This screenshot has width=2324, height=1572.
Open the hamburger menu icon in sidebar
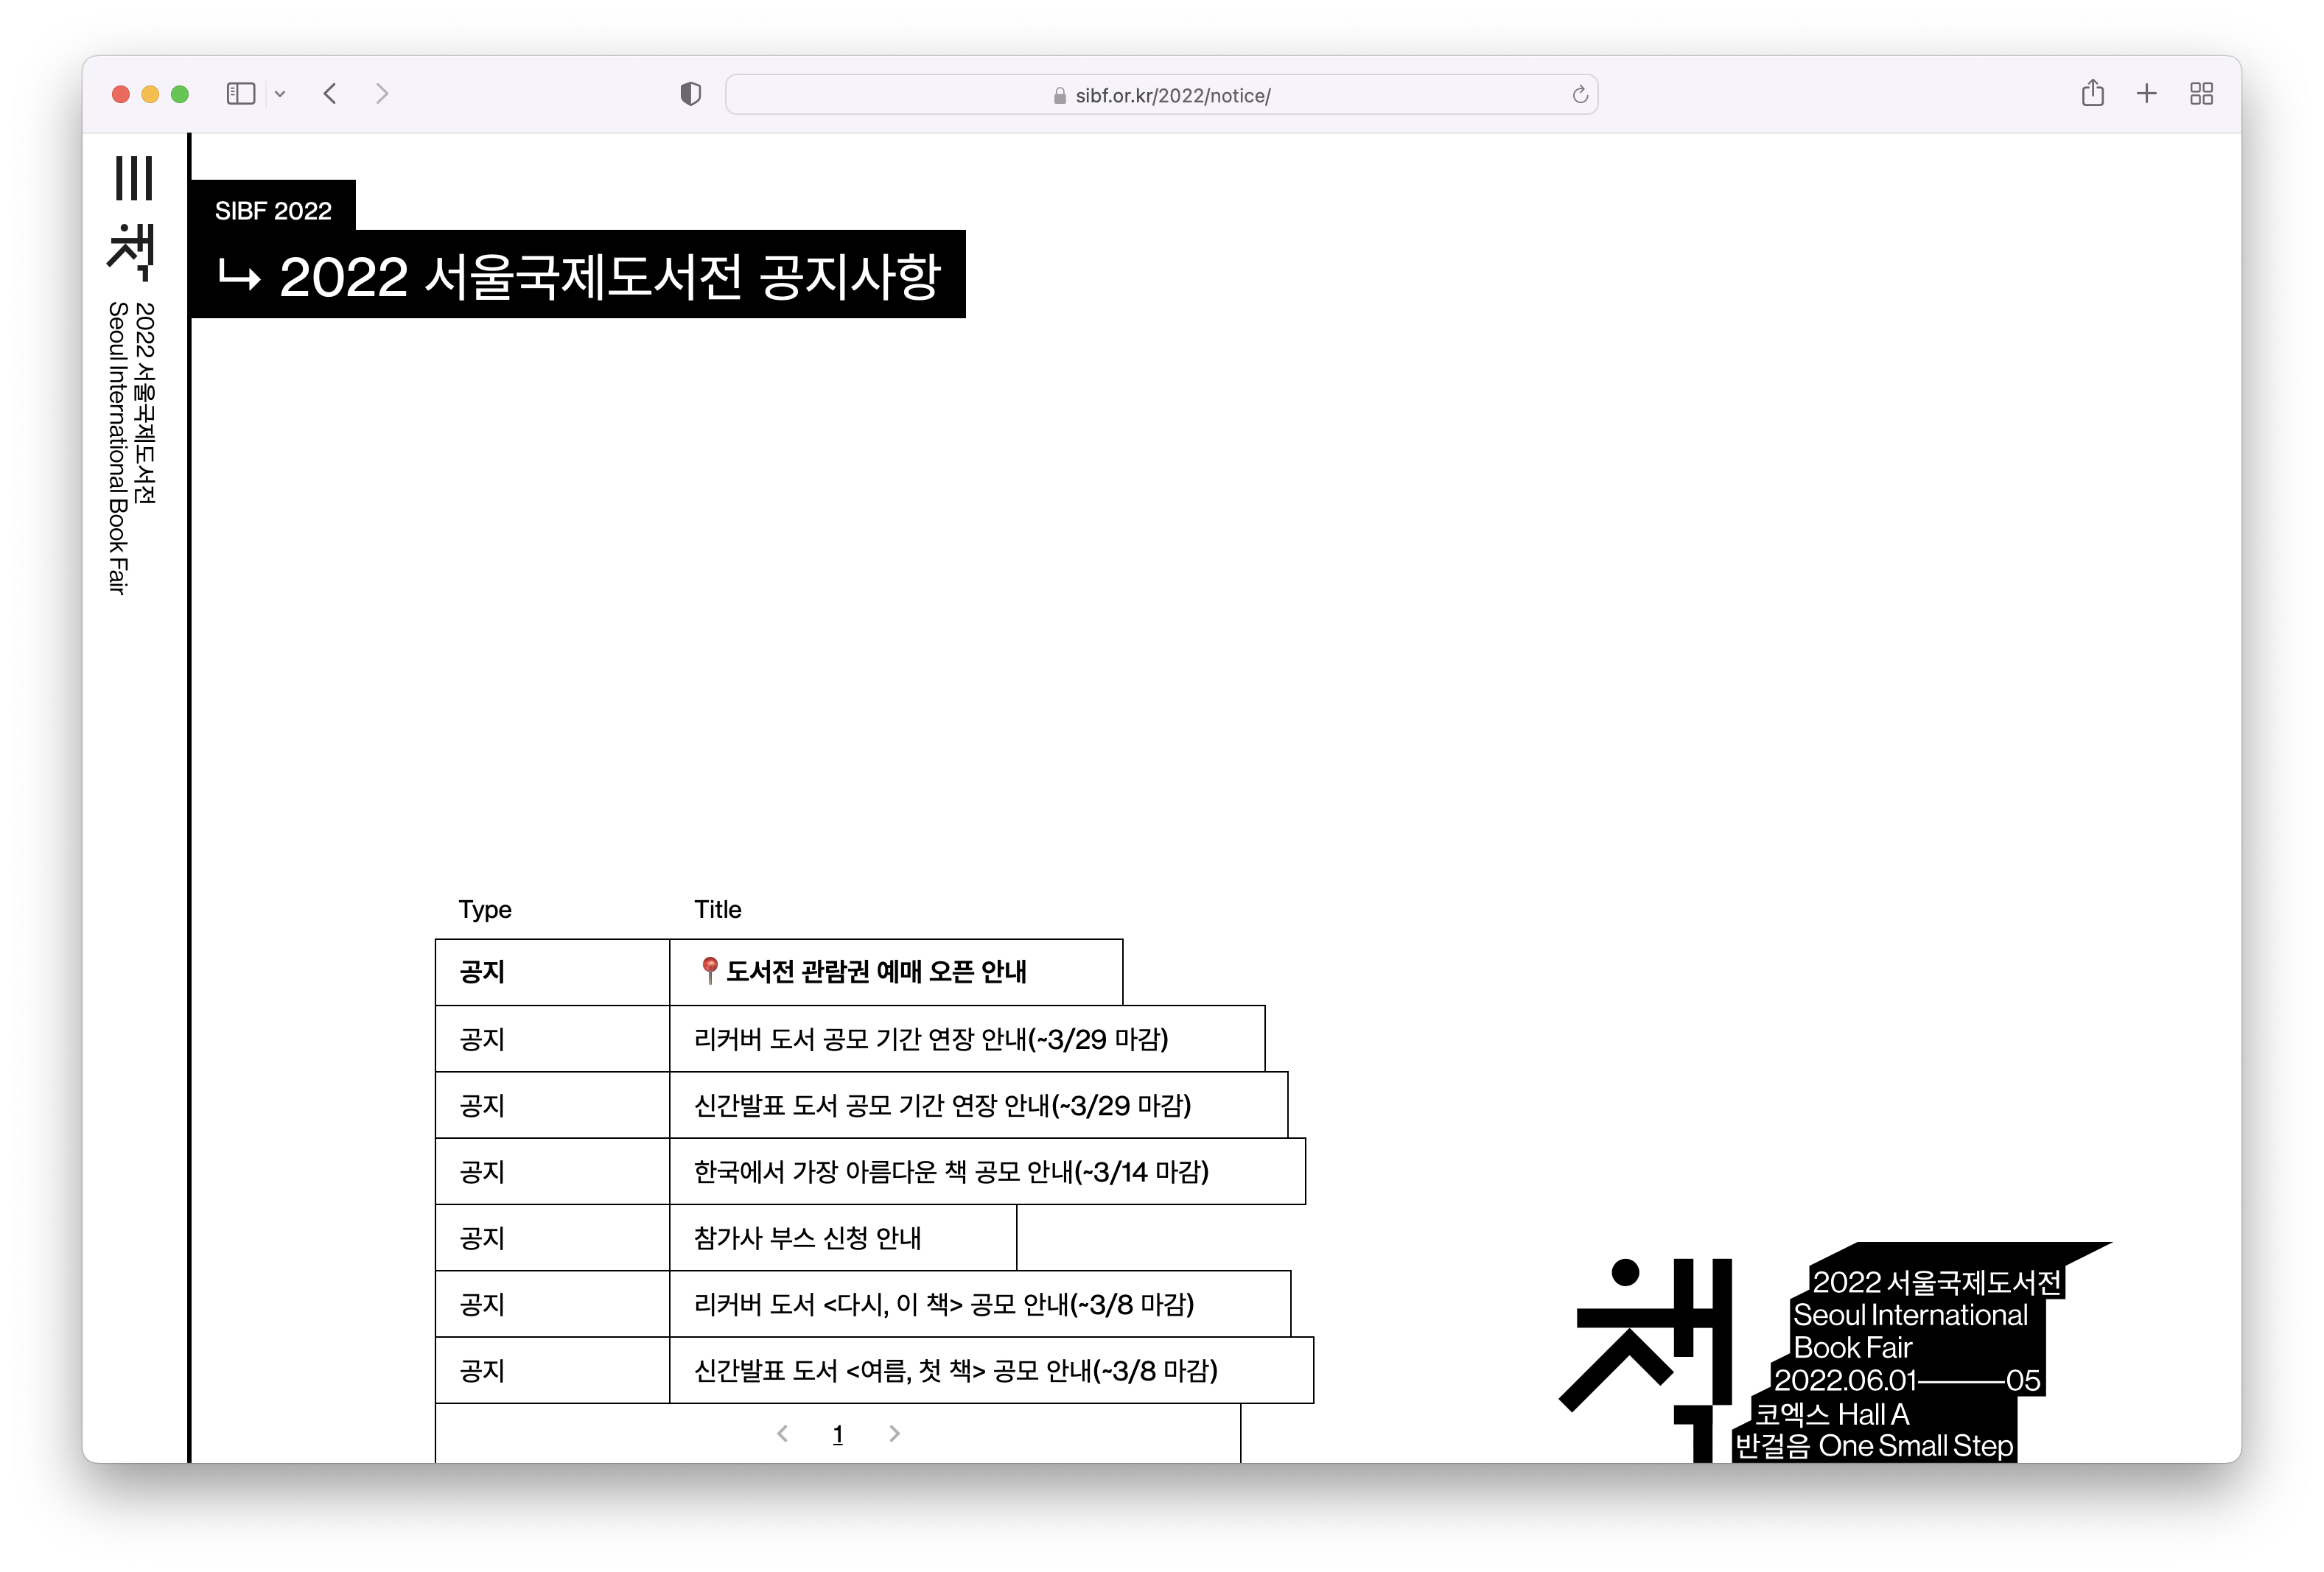(x=134, y=178)
